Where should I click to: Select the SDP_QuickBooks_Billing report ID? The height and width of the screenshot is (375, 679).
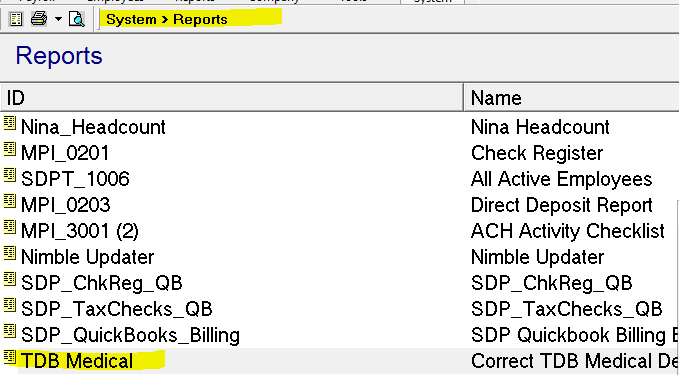point(130,336)
